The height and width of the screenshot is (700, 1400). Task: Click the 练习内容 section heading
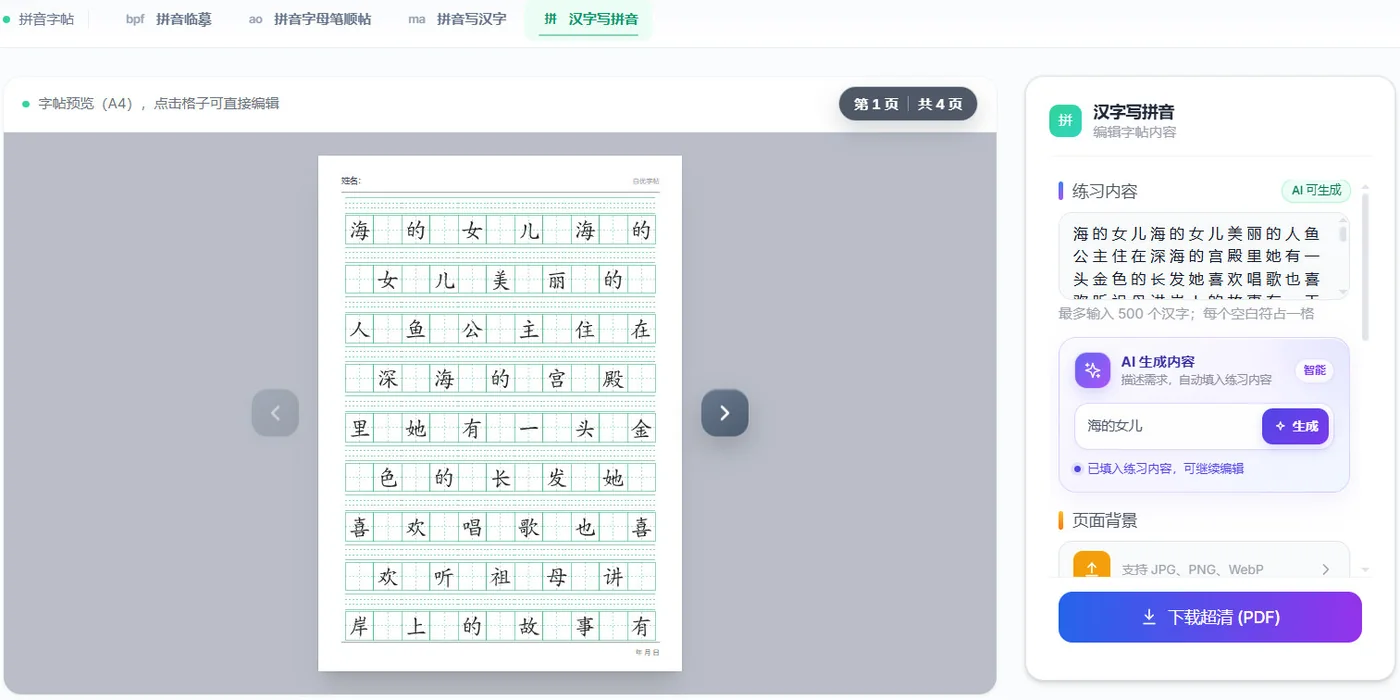[1105, 191]
